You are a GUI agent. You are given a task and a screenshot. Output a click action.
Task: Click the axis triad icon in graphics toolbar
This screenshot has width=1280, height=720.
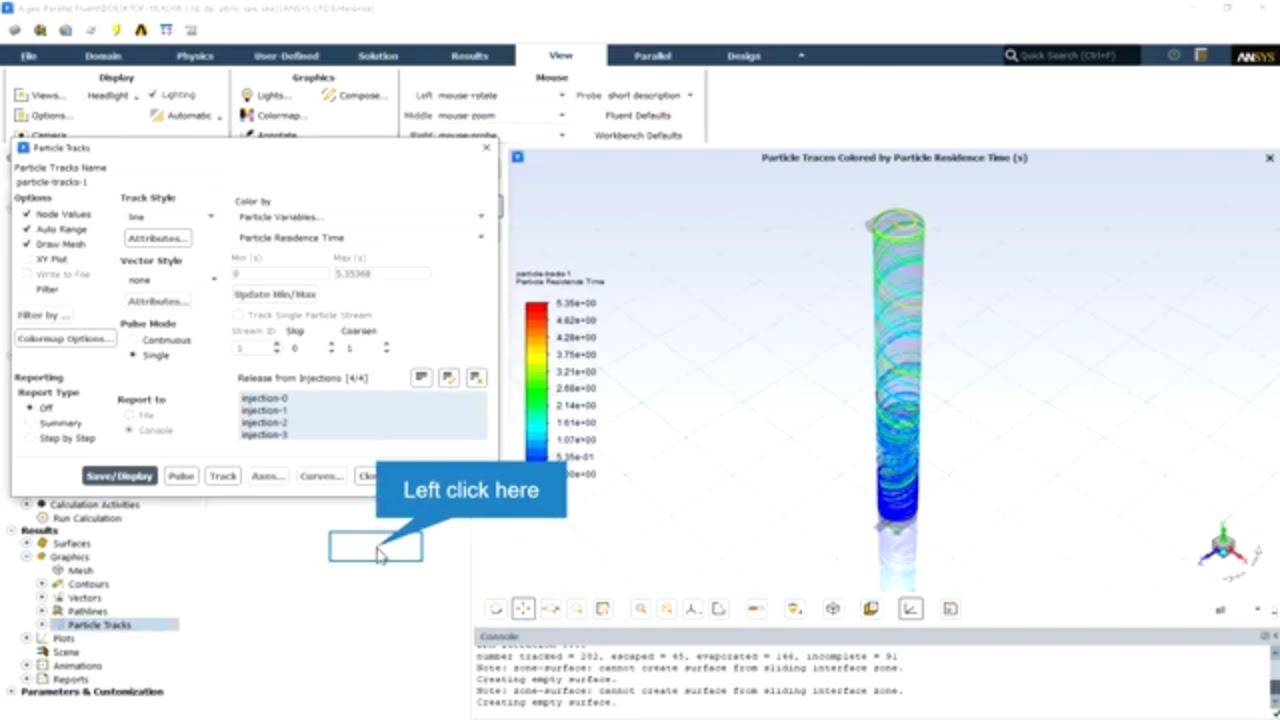[x=692, y=608]
